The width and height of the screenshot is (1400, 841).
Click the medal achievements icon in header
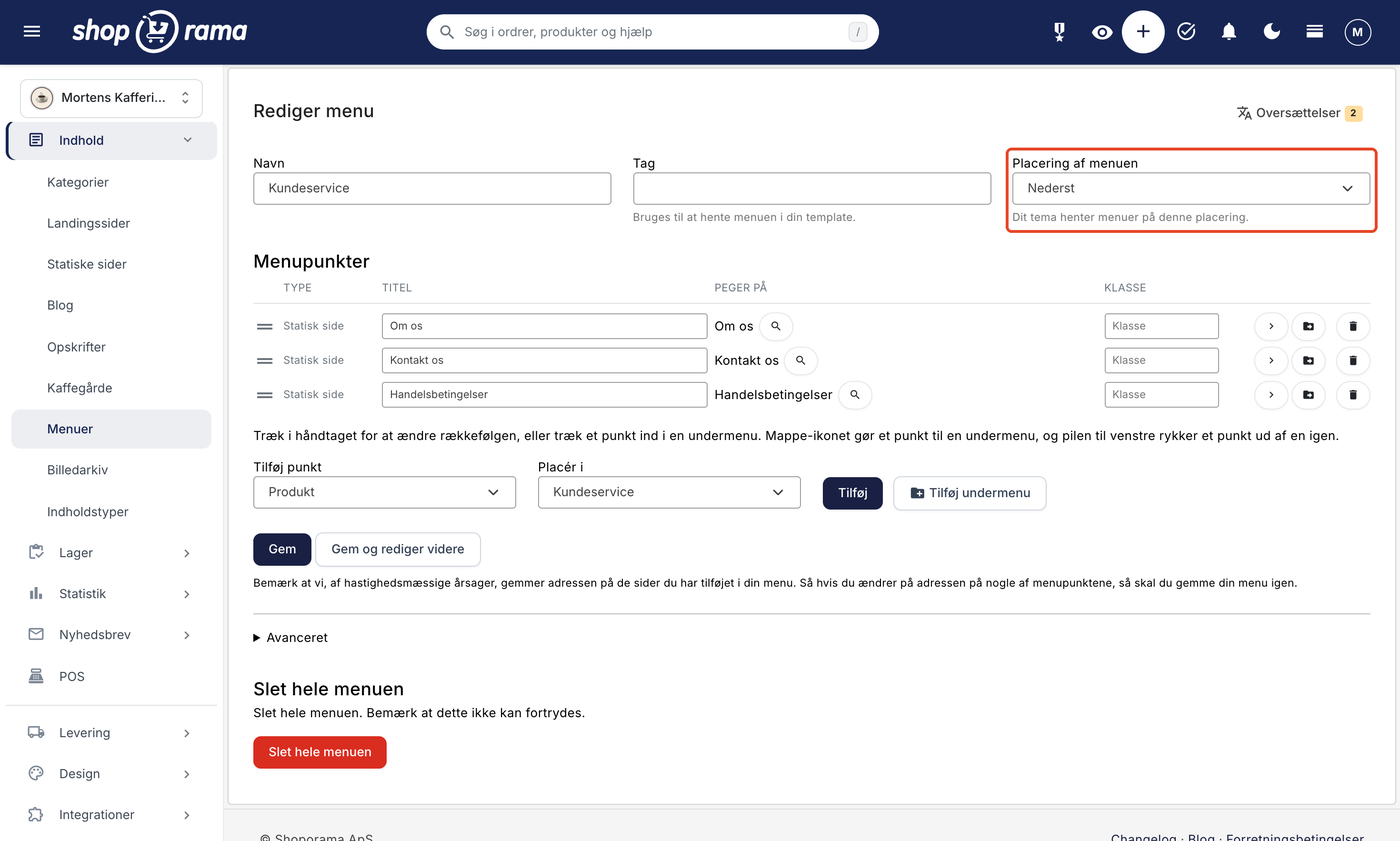click(1059, 32)
